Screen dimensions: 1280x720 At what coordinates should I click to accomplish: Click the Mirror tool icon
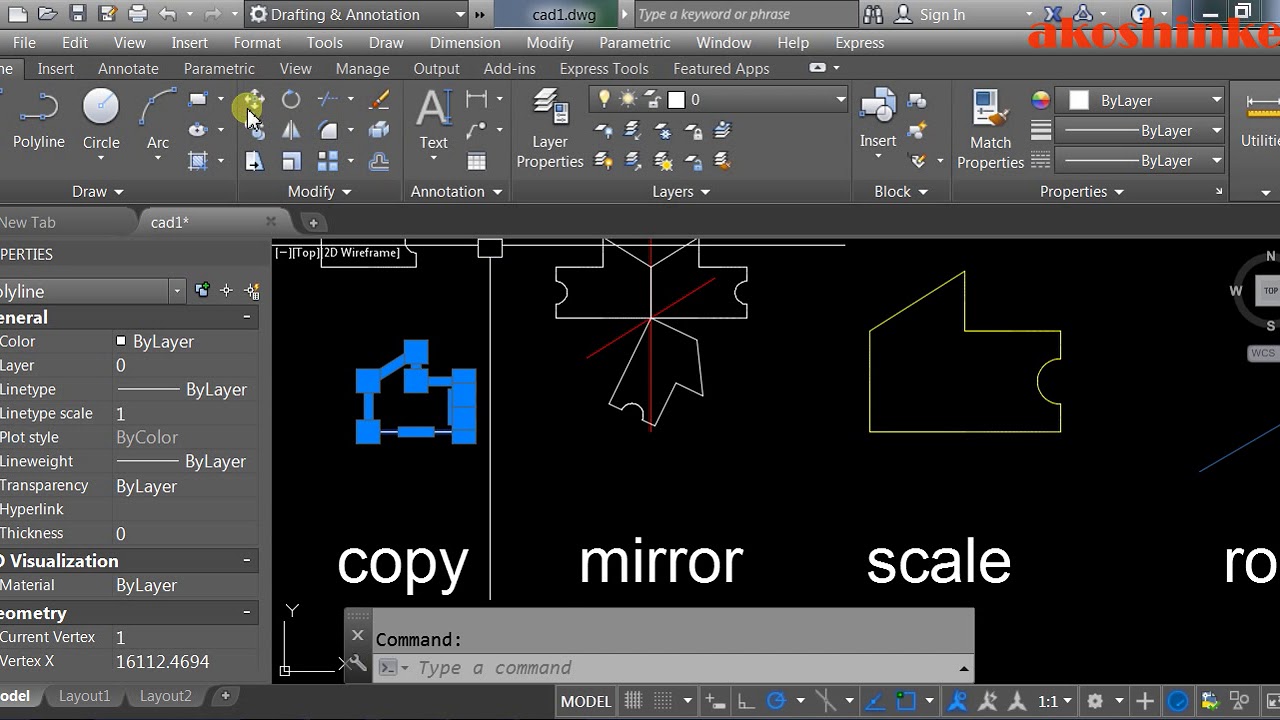click(291, 130)
